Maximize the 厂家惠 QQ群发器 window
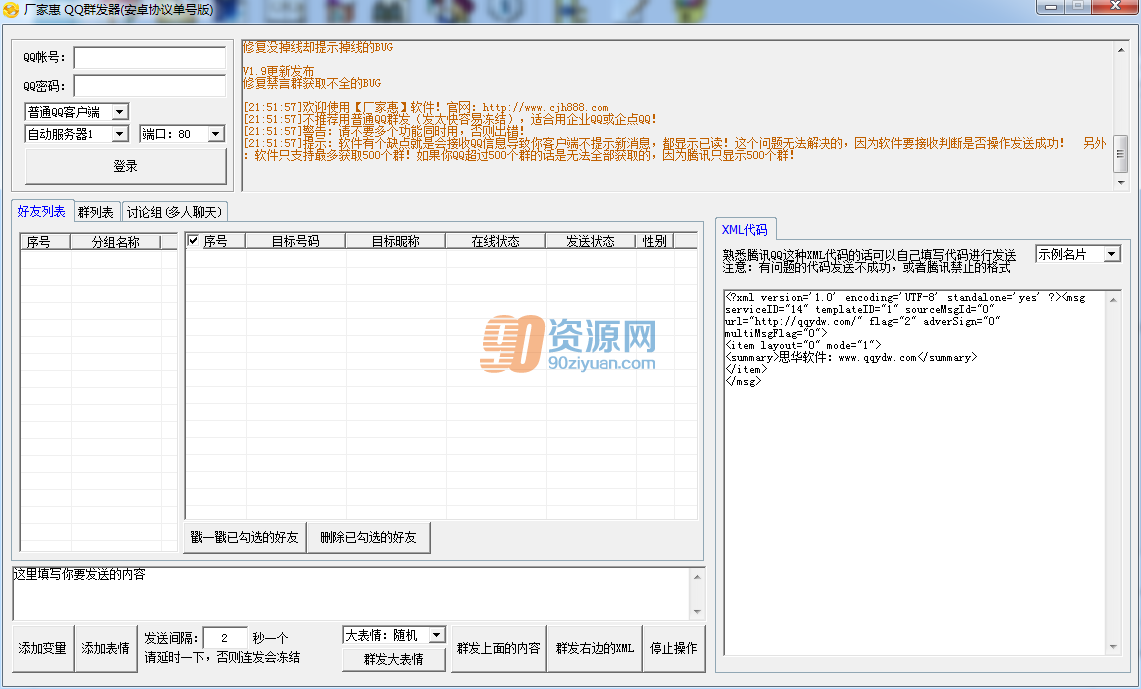1141x689 pixels. pyautogui.click(x=1079, y=7)
